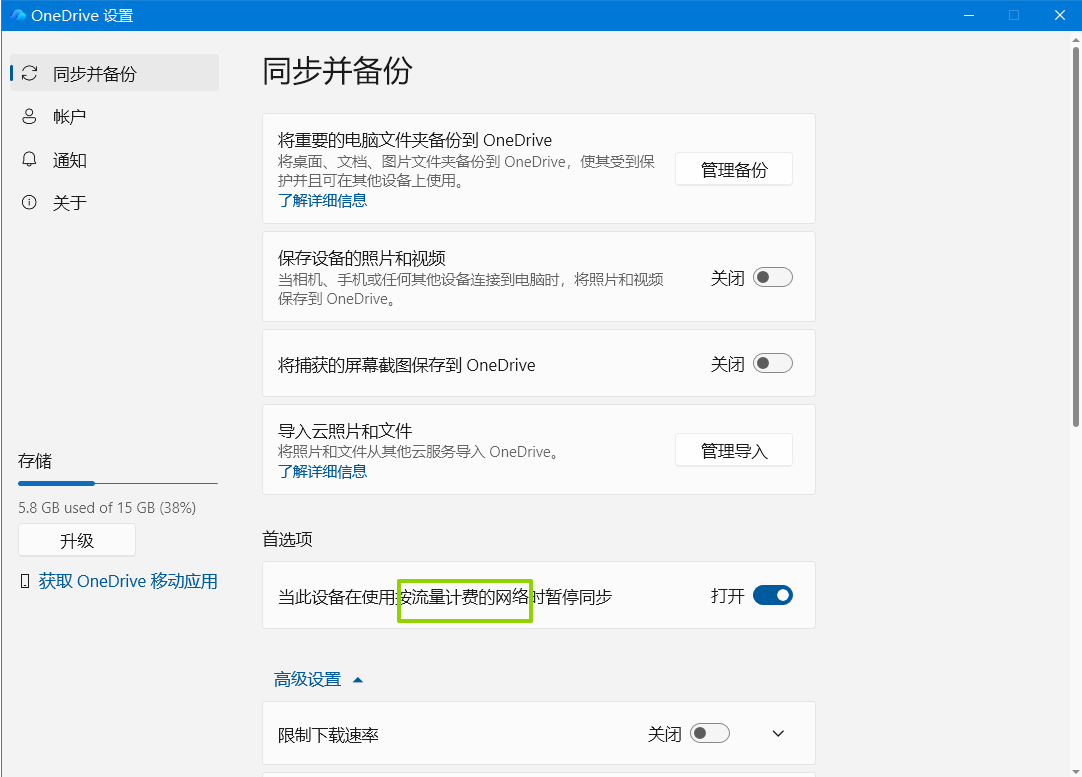1082x777 pixels.
Task: Click the storage usage progress bar
Action: pyautogui.click(x=117, y=483)
